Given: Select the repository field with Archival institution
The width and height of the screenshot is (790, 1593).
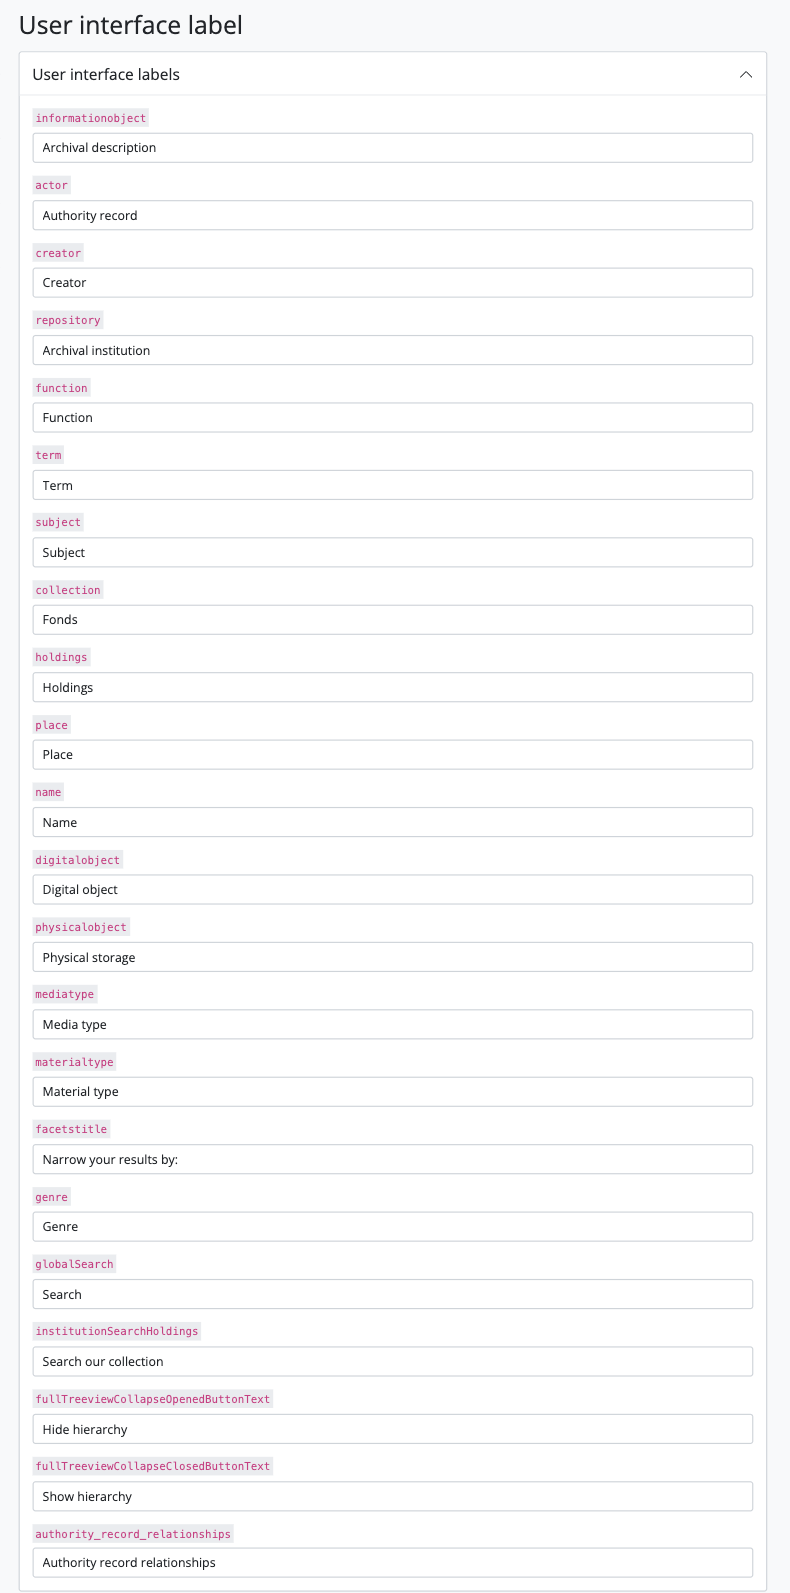Looking at the screenshot, I should [392, 350].
